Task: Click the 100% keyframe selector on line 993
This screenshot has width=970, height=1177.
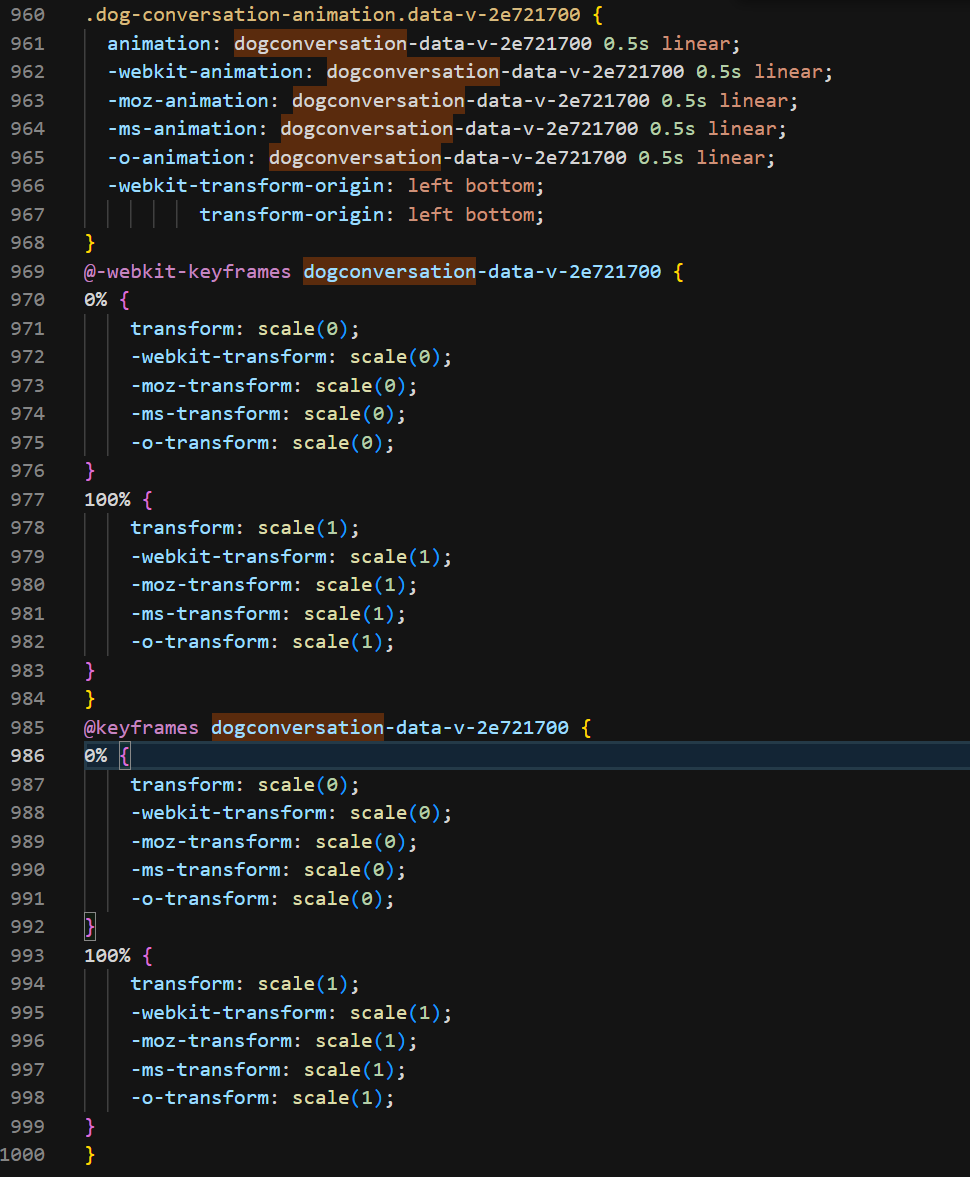Action: [x=107, y=956]
